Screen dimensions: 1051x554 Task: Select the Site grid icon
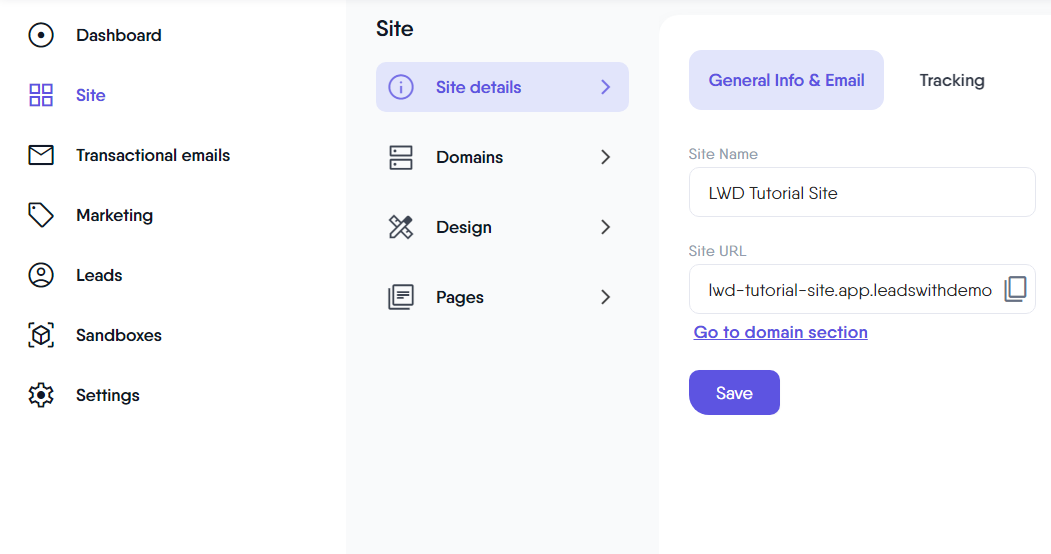(41, 95)
